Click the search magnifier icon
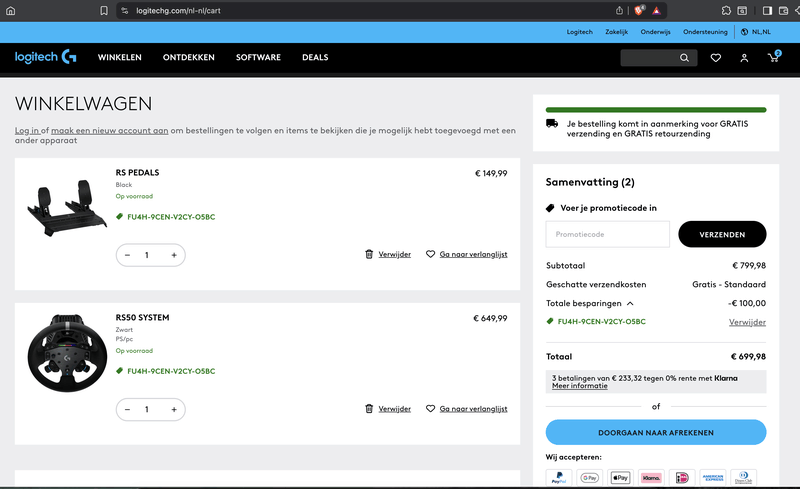800x489 pixels. 684,58
